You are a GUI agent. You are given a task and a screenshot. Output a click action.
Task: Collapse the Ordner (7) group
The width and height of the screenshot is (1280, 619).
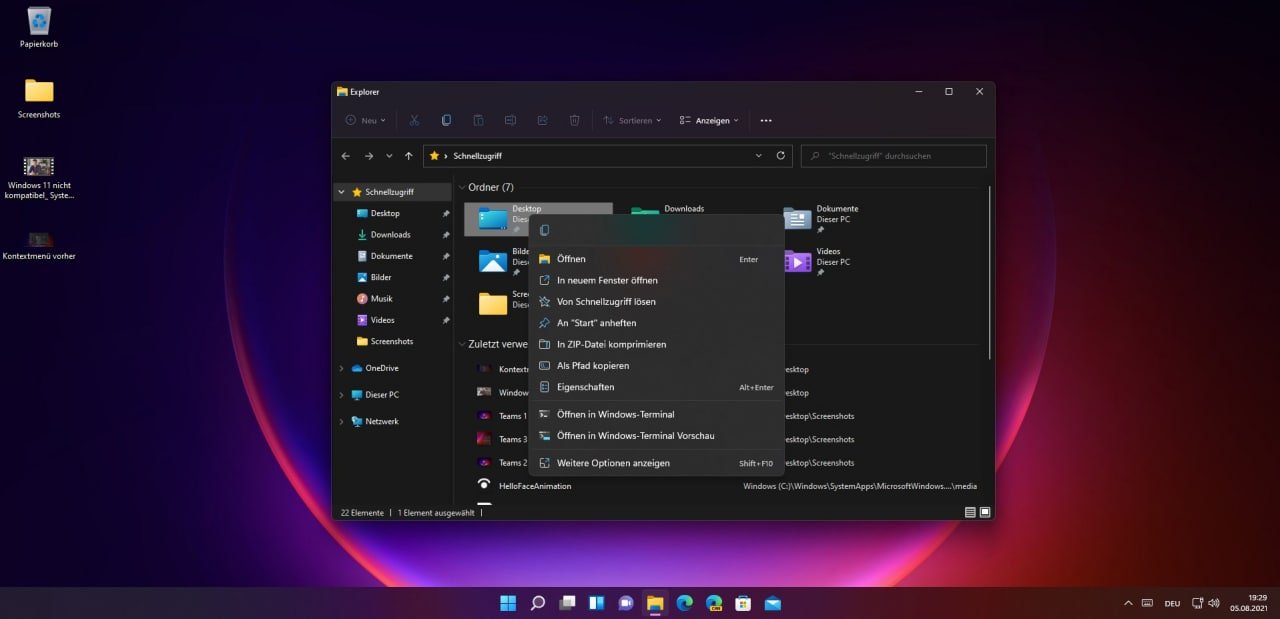click(x=462, y=188)
